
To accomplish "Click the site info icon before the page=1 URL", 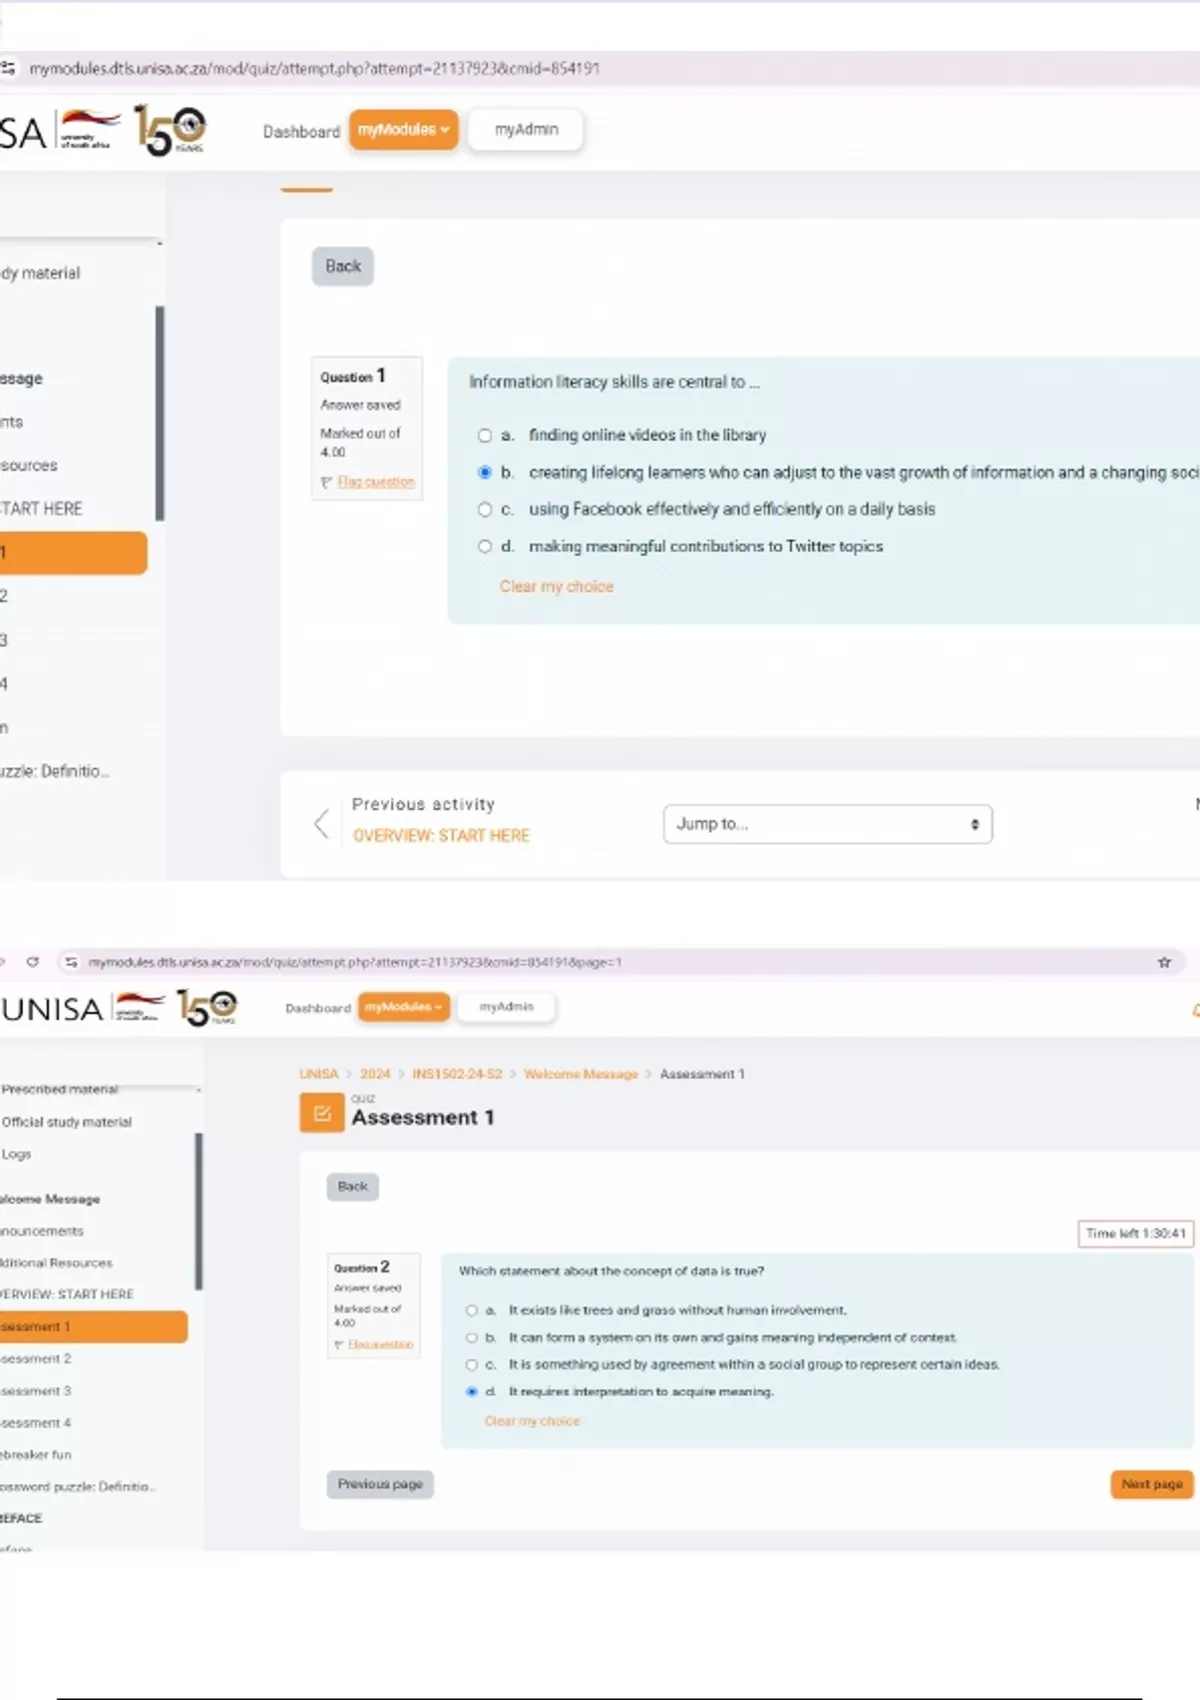I will 71,962.
